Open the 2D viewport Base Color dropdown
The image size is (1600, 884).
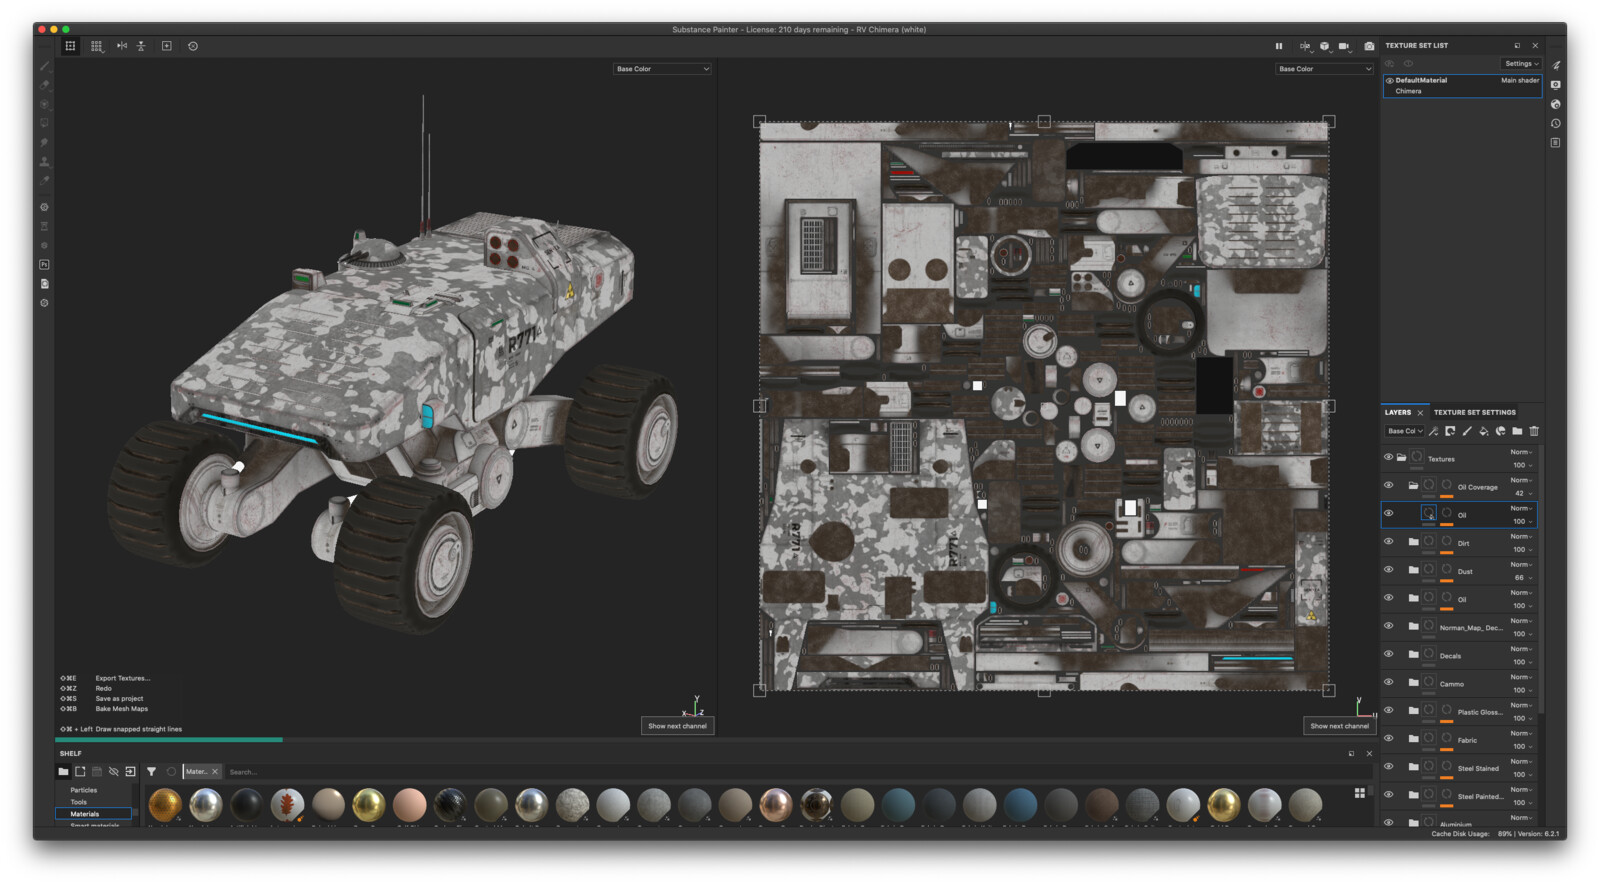[1324, 69]
